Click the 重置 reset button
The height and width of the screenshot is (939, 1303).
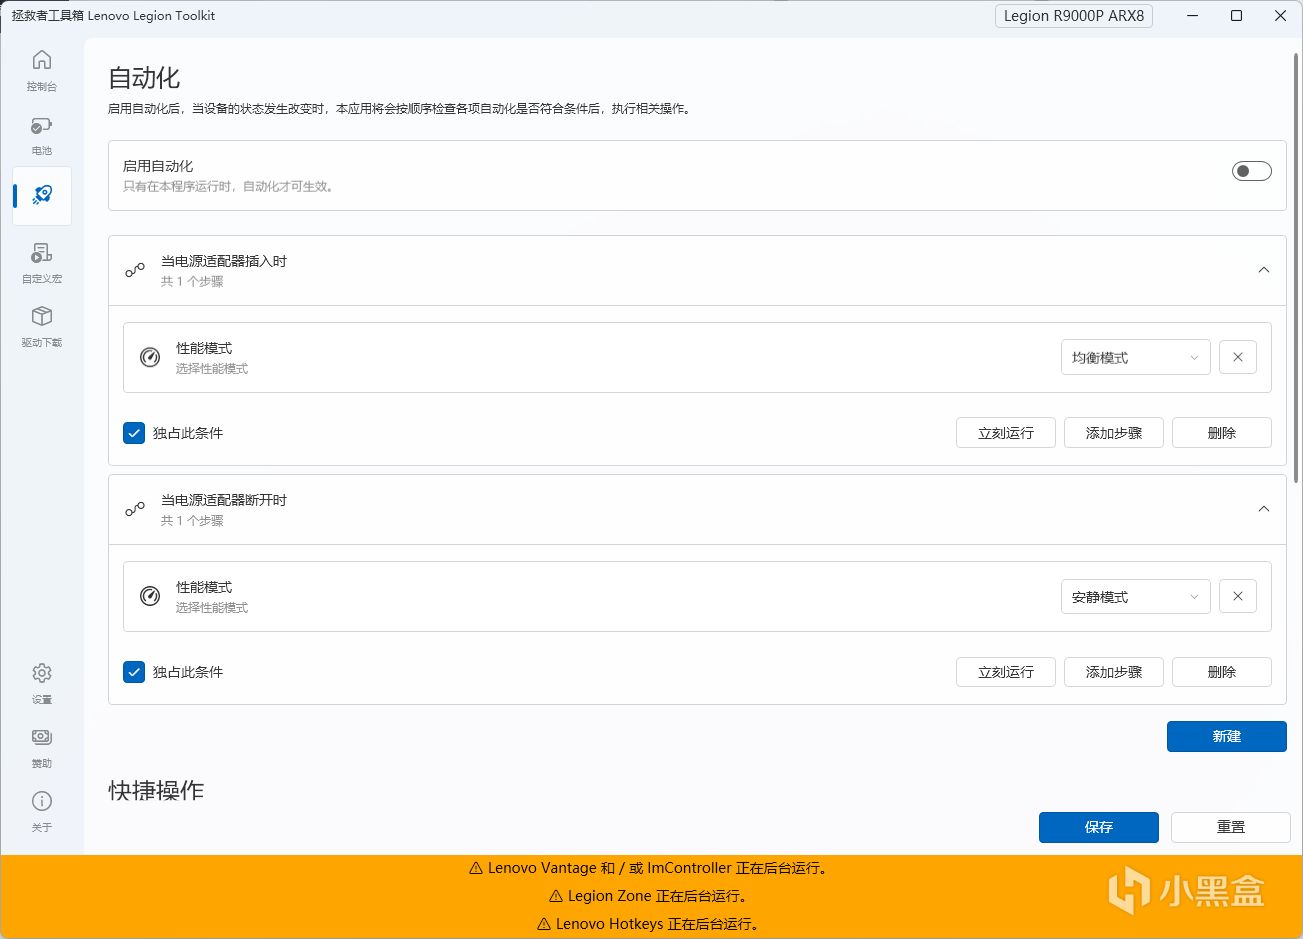click(x=1231, y=827)
